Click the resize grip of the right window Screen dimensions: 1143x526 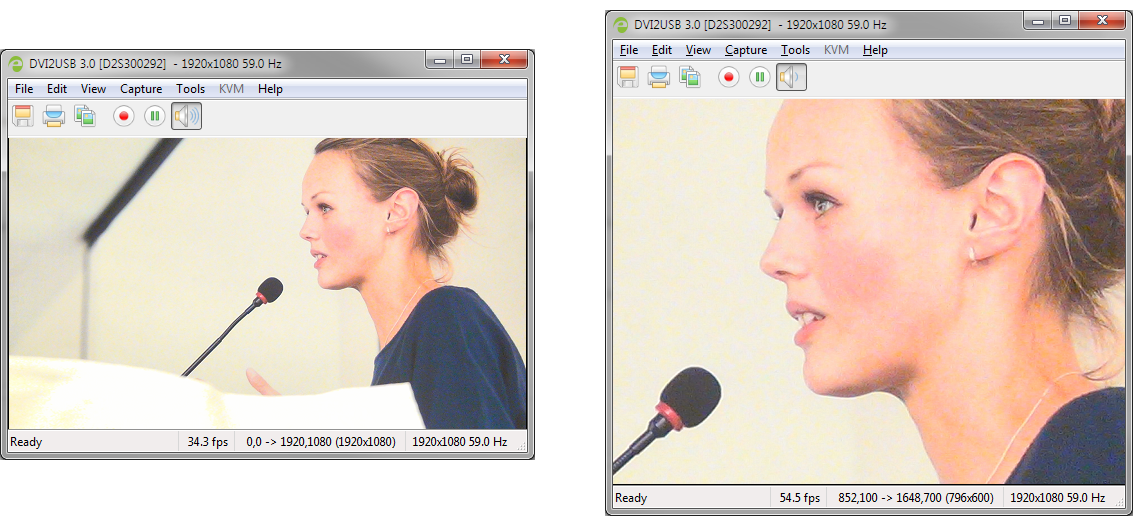1120,503
